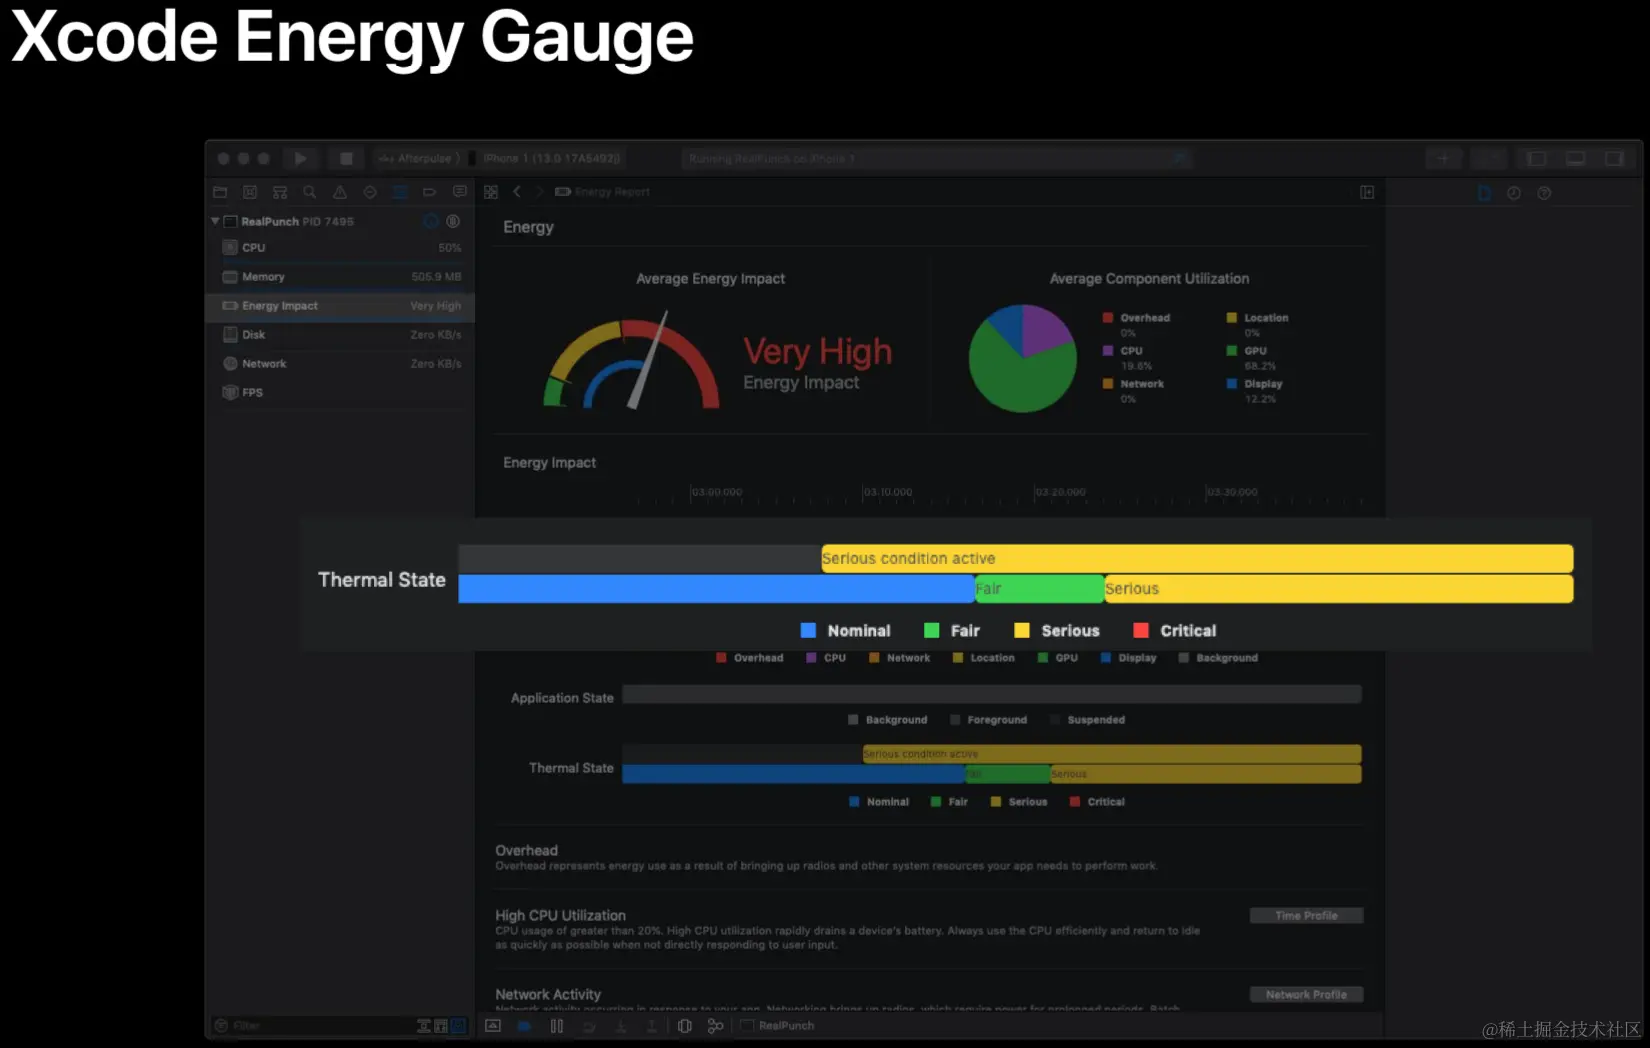
Task: Toggle the breakpoints activation icon
Action: click(x=525, y=1026)
